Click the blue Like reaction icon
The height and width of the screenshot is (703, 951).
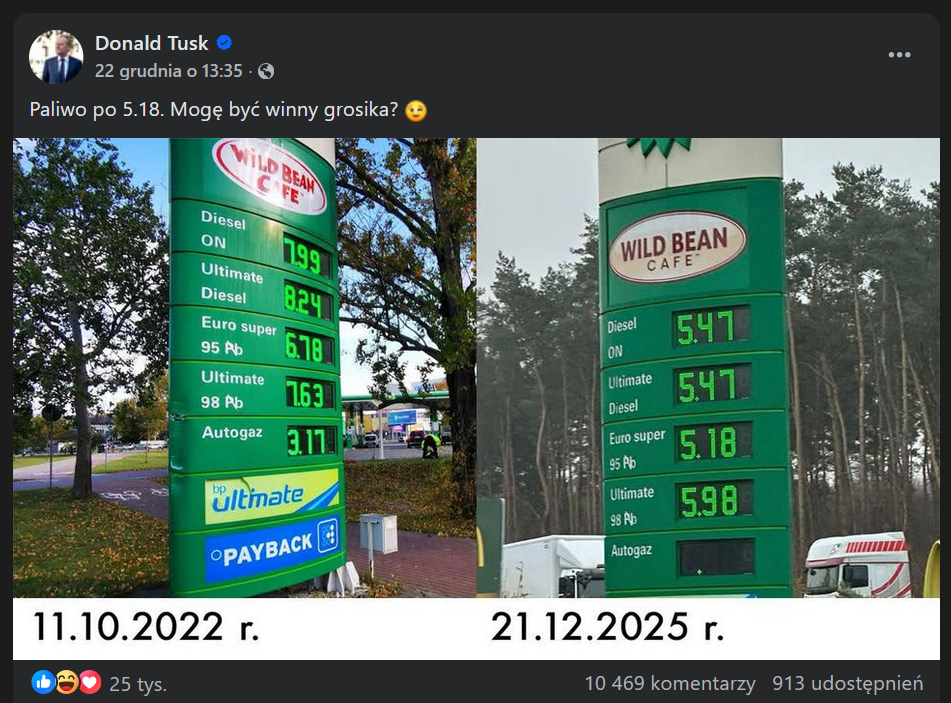click(x=43, y=683)
